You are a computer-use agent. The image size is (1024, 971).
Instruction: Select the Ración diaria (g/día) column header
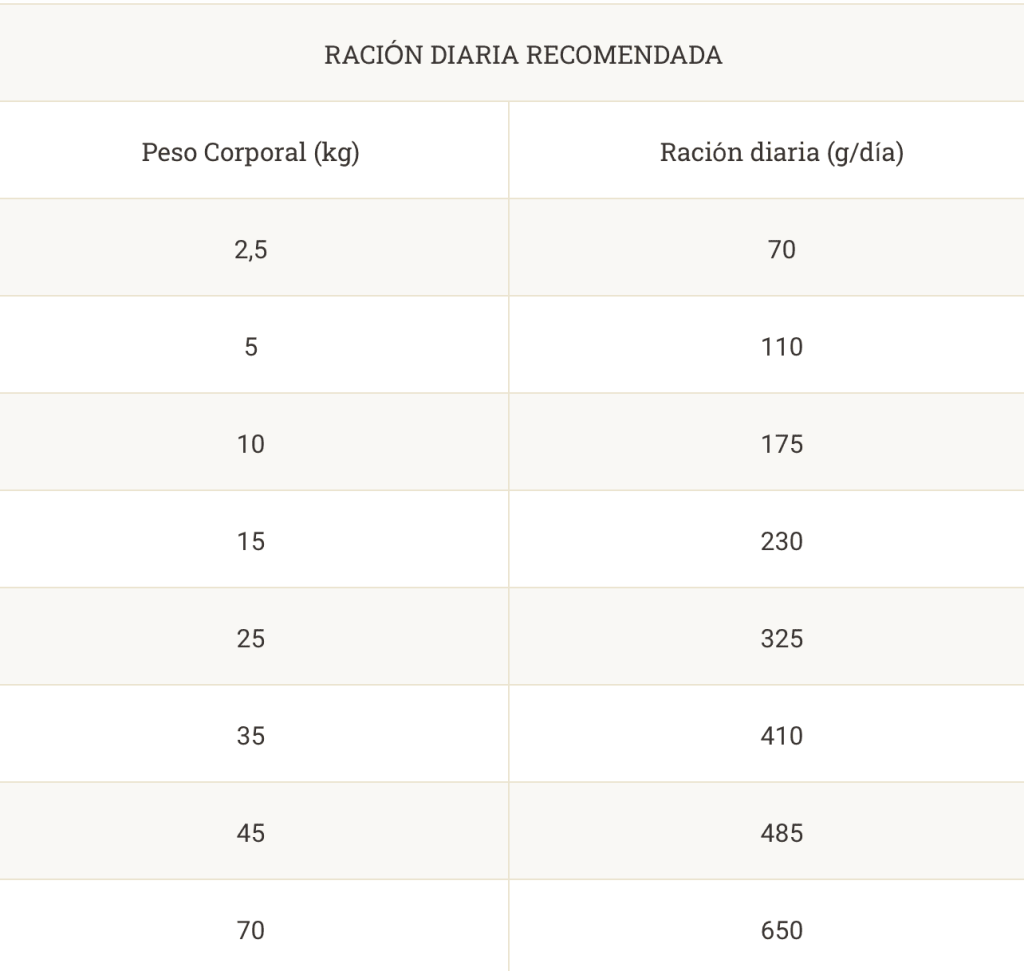[x=782, y=153]
